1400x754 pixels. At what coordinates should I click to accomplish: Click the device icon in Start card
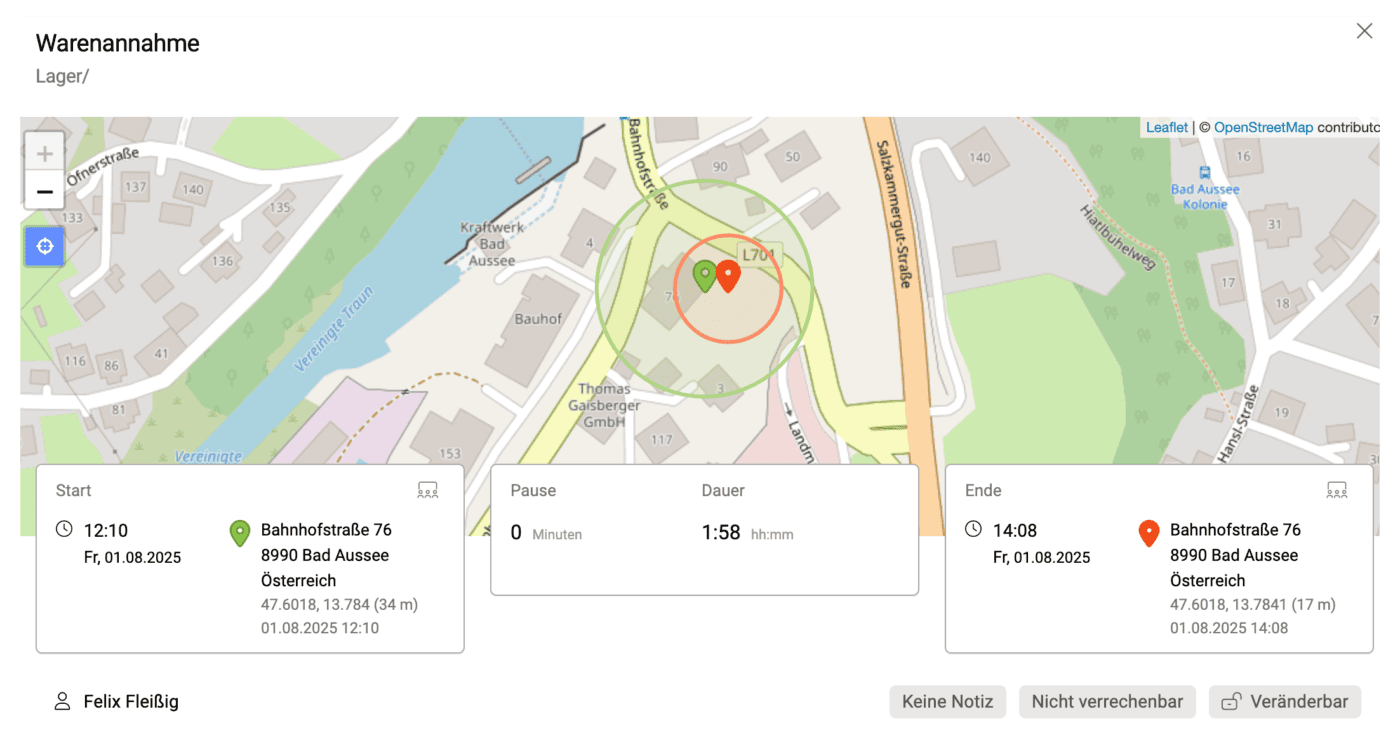[428, 490]
